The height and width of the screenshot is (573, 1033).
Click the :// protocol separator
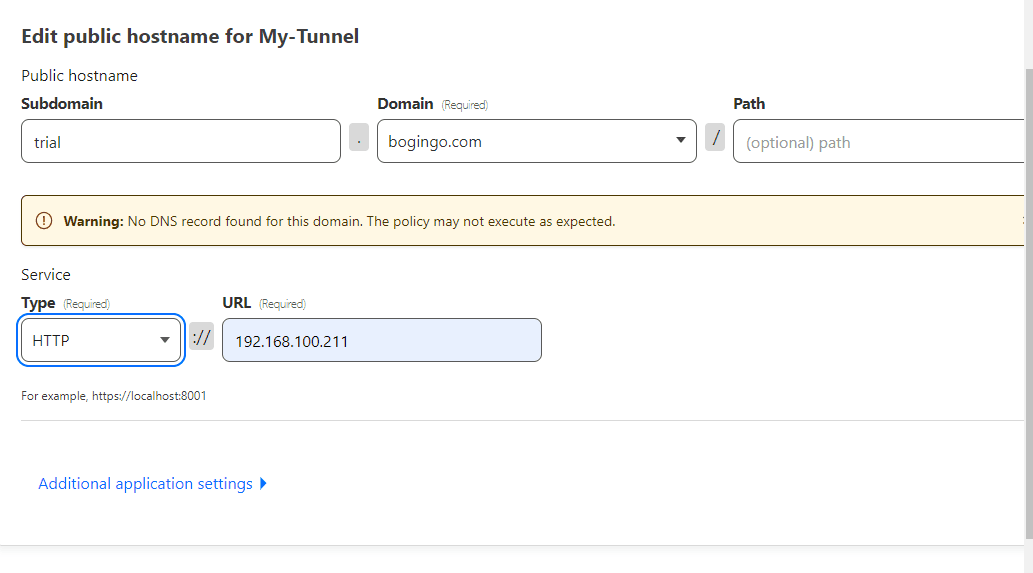tap(202, 337)
